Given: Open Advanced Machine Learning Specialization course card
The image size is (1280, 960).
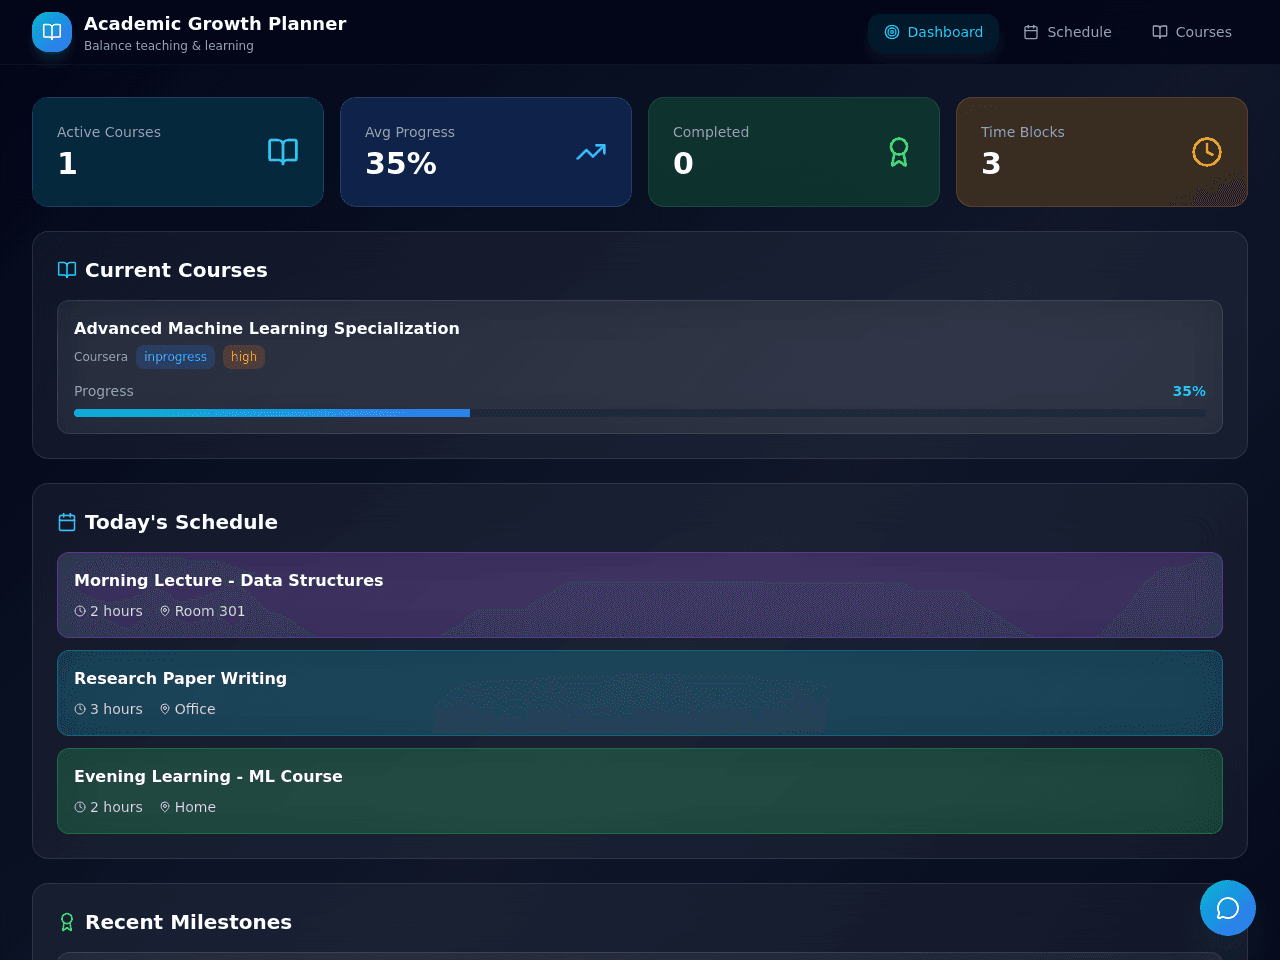Looking at the screenshot, I should tap(640, 367).
